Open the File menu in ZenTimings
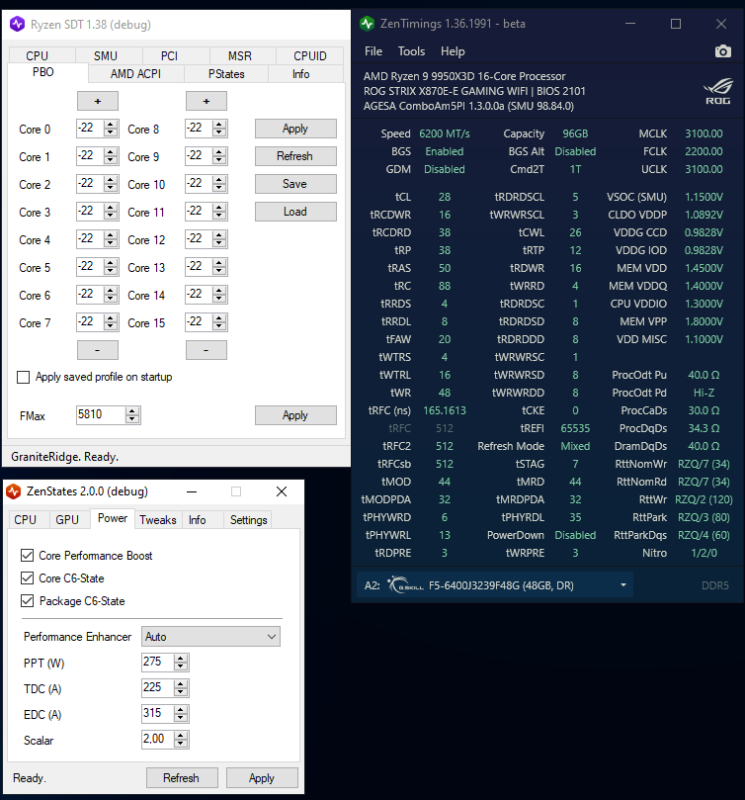 374,52
